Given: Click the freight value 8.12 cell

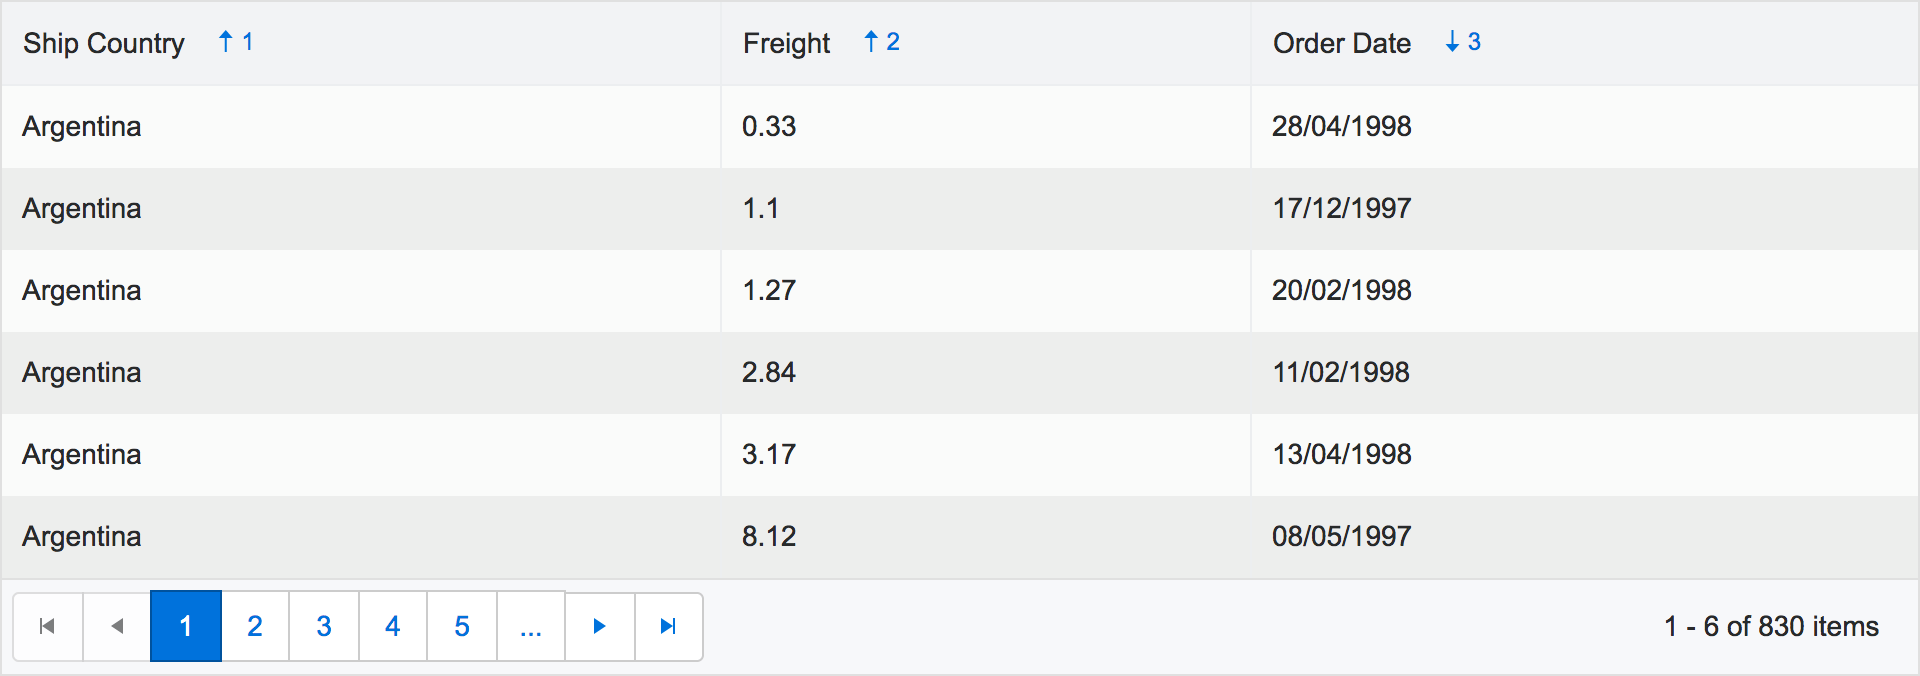Looking at the screenshot, I should point(769,536).
